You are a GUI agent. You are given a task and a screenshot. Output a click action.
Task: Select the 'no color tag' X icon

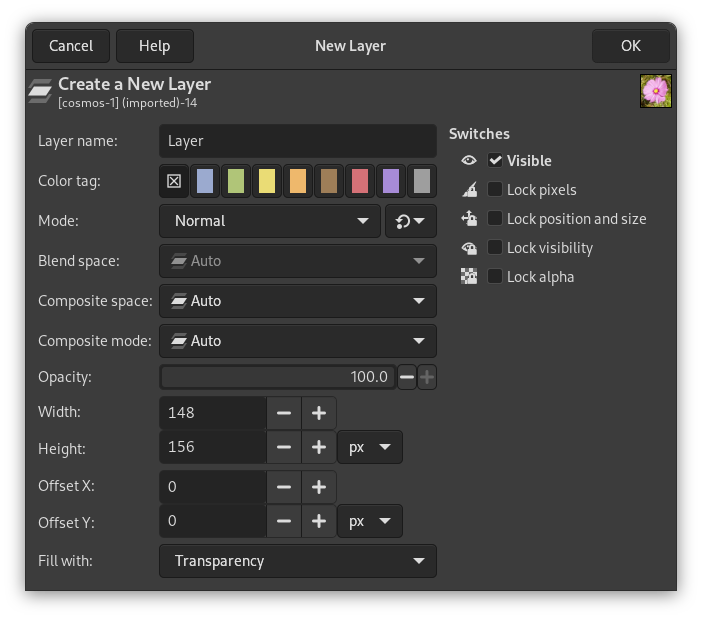pyautogui.click(x=174, y=181)
